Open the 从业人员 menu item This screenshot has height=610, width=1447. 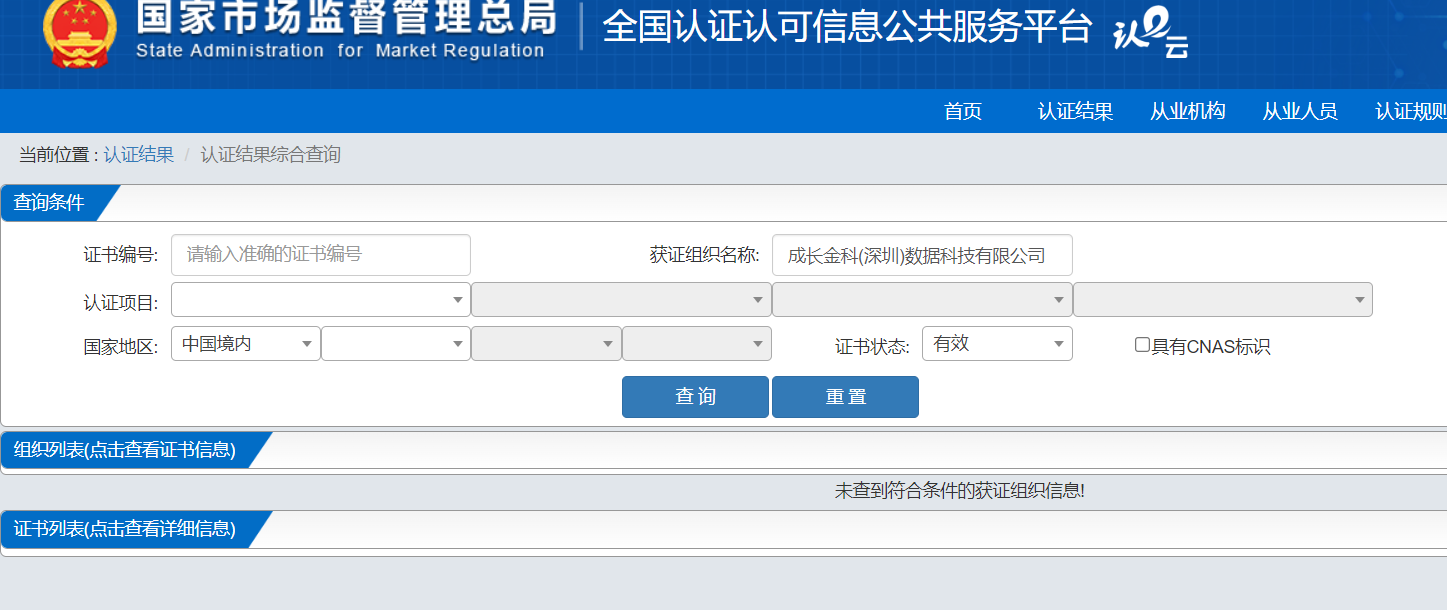pyautogui.click(x=1299, y=111)
